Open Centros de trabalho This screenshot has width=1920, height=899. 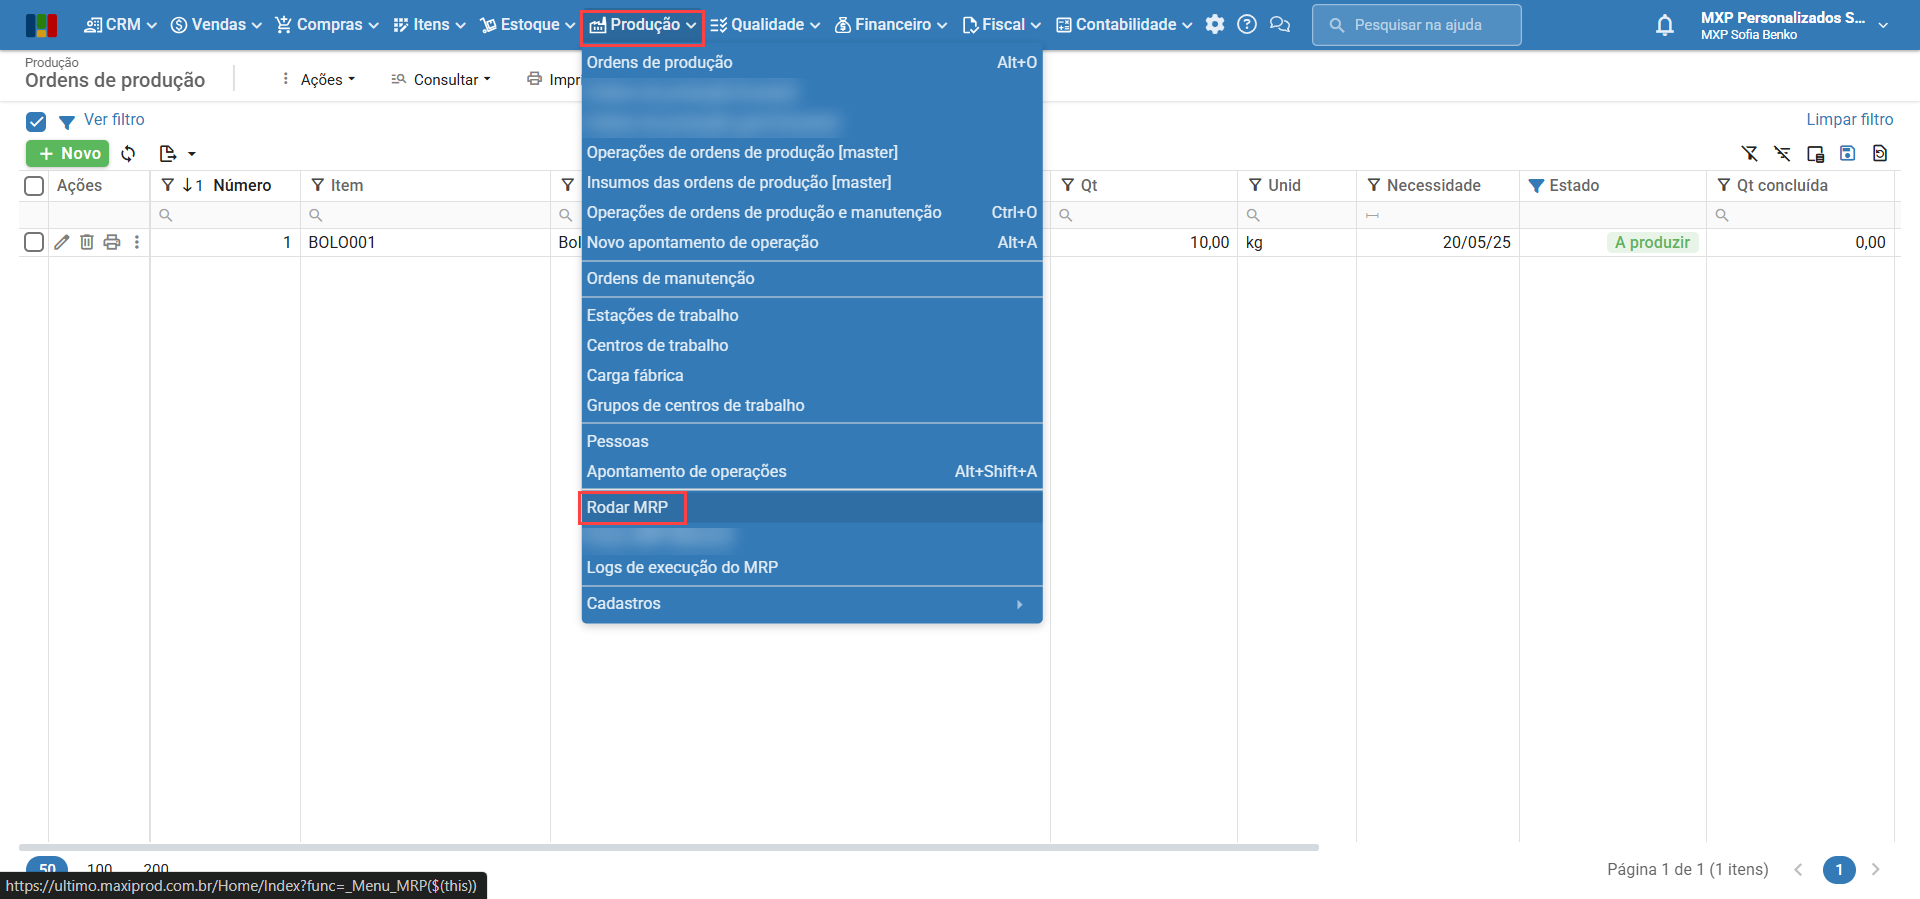coord(811,345)
